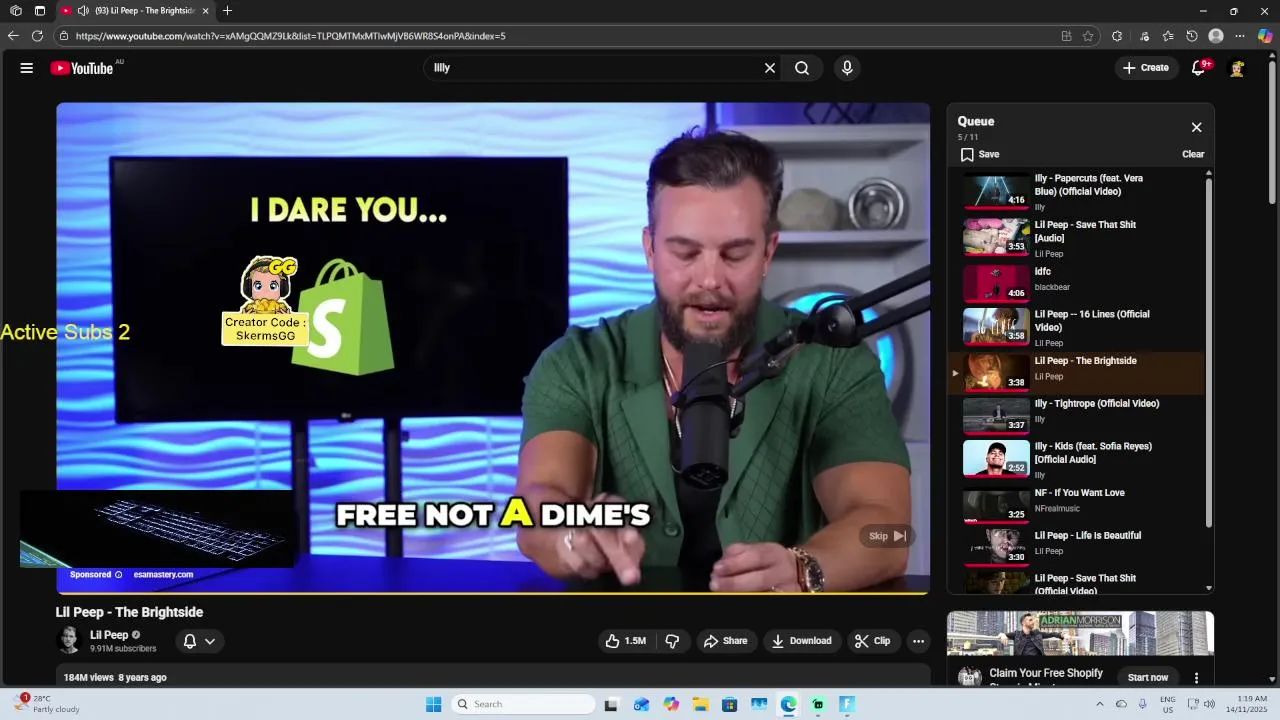
Task: Open Lil Peep channel avatar
Action: click(69, 640)
